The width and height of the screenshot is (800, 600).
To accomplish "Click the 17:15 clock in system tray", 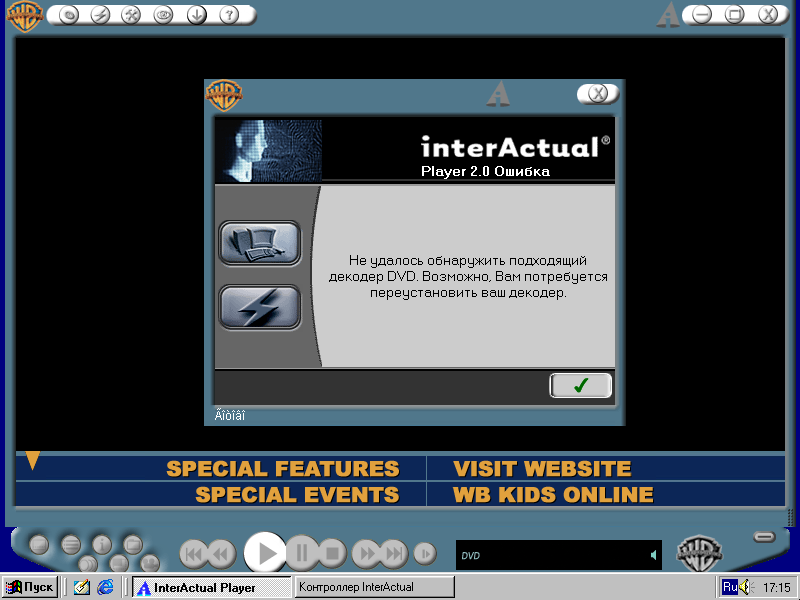I will pyautogui.click(x=777, y=588).
